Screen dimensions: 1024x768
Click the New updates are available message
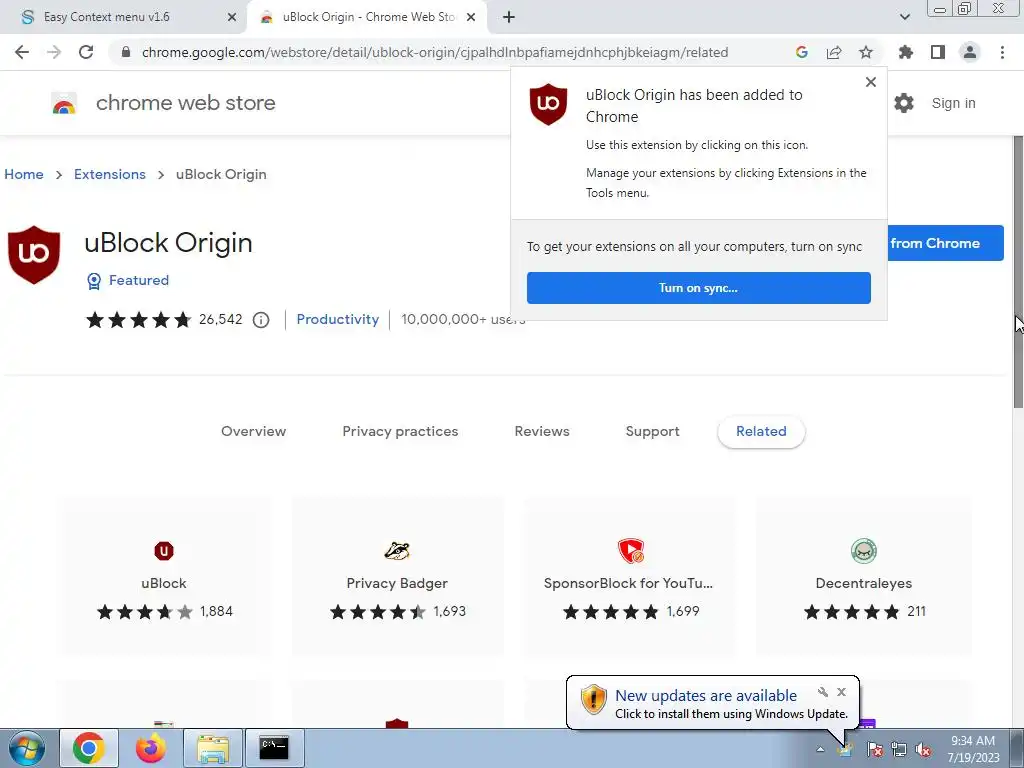706,696
